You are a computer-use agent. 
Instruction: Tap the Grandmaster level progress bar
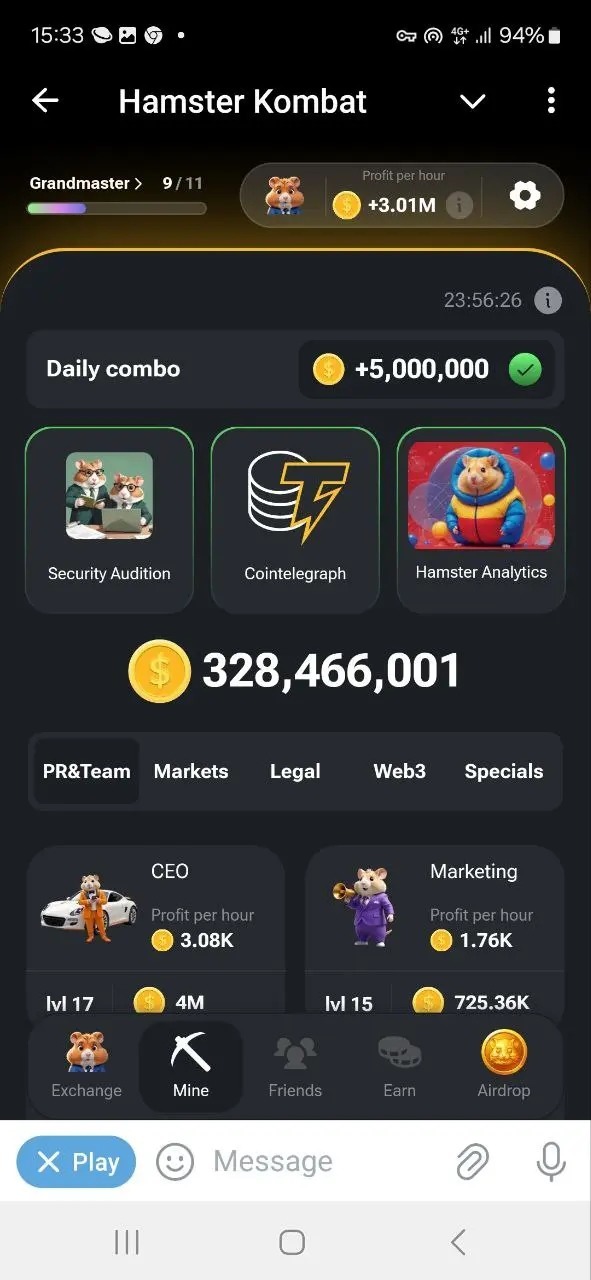pyautogui.click(x=117, y=209)
